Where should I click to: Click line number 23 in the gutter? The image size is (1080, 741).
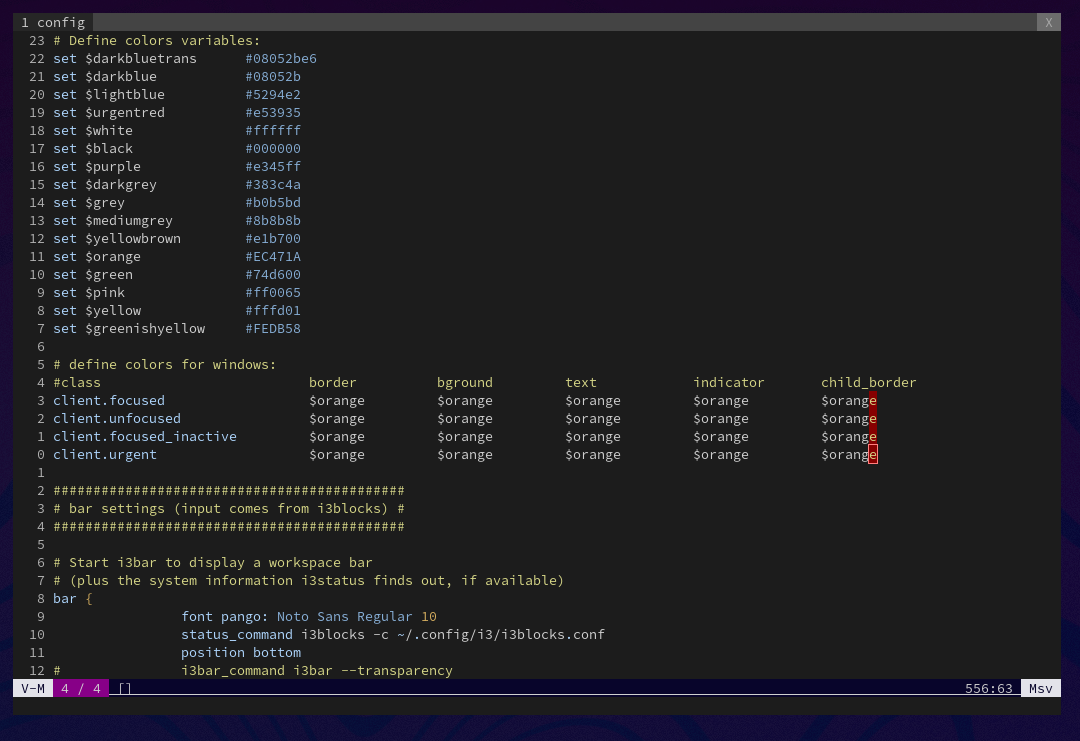click(35, 40)
